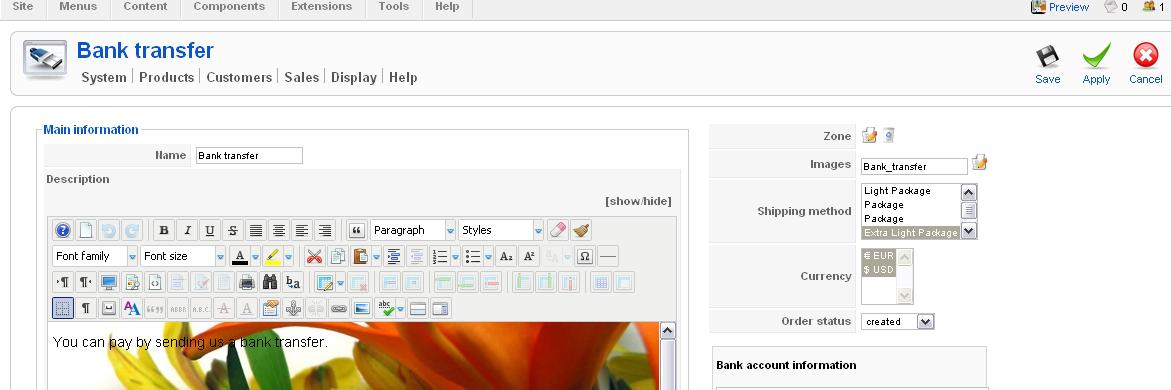This screenshot has height=390, width=1171.
Task: Click the scissors cut icon
Action: click(x=314, y=256)
